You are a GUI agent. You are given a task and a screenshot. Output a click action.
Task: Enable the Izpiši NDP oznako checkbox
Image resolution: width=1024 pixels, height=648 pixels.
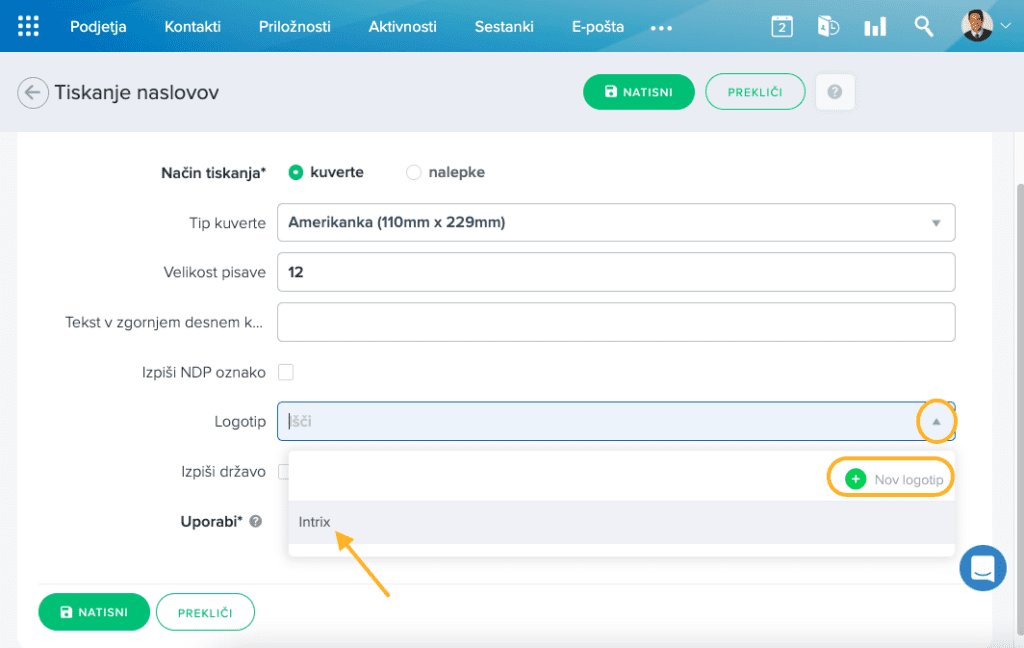pyautogui.click(x=286, y=372)
